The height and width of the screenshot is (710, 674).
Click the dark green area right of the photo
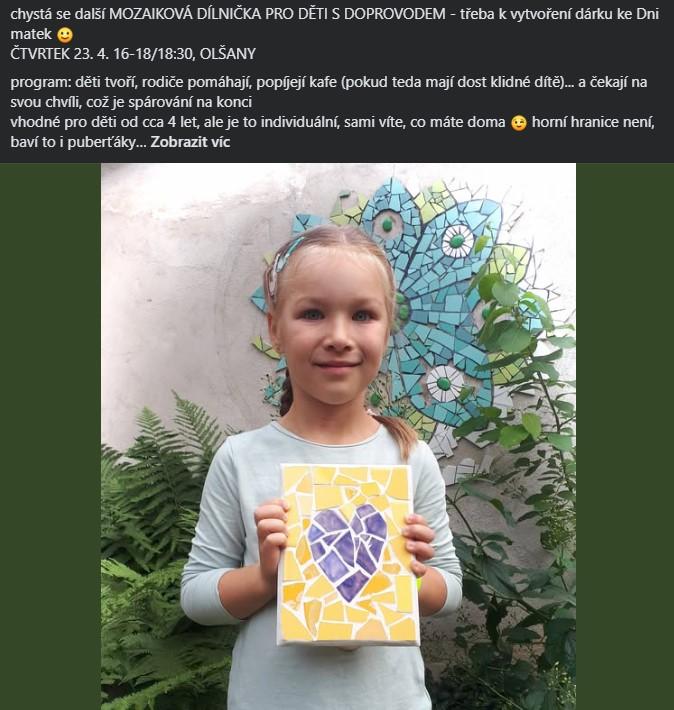coord(625,436)
